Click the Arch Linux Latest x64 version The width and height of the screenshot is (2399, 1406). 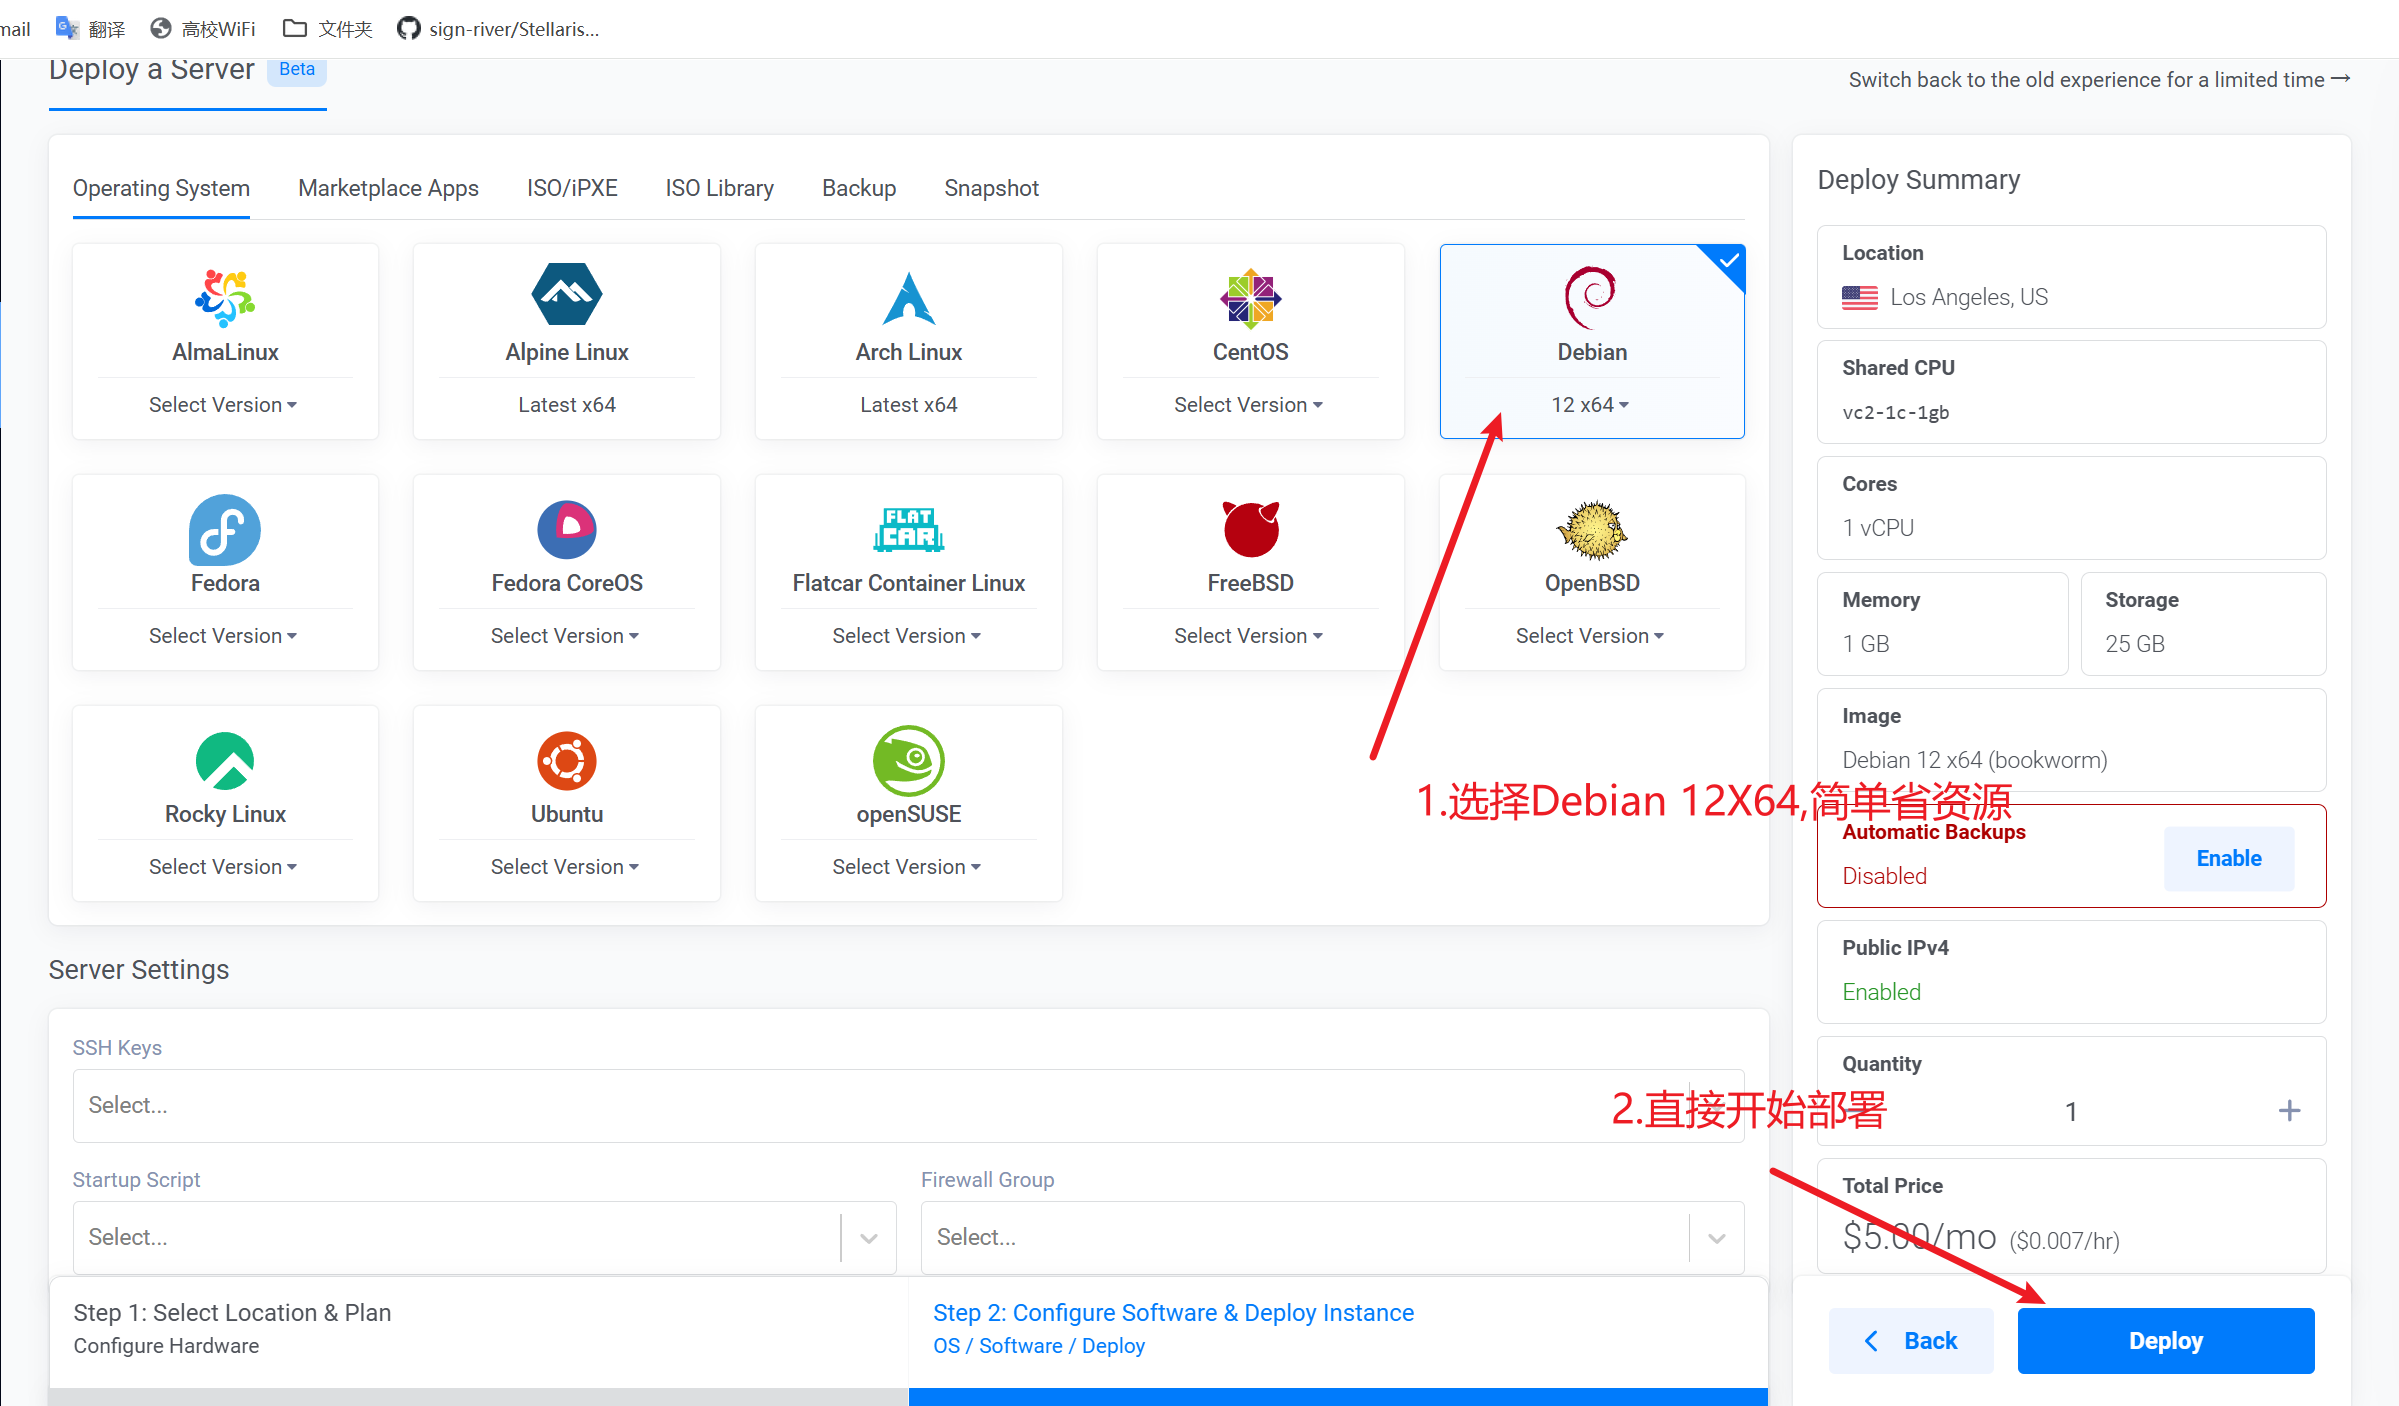pyautogui.click(x=909, y=405)
